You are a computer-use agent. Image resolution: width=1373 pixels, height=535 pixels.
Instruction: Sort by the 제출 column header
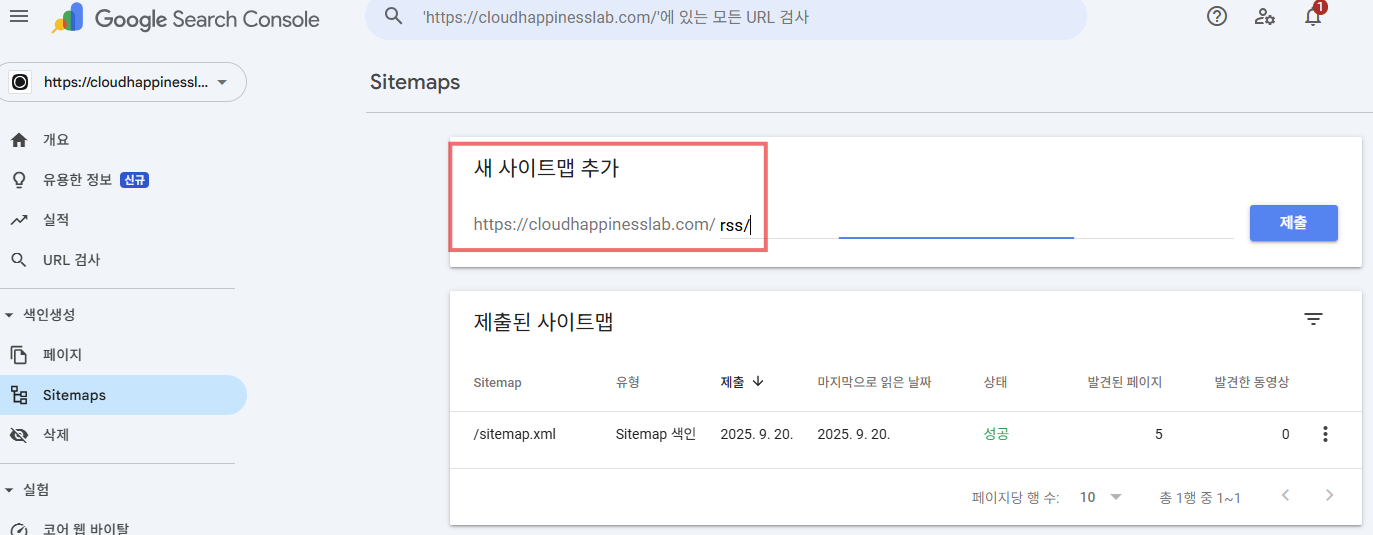click(732, 382)
